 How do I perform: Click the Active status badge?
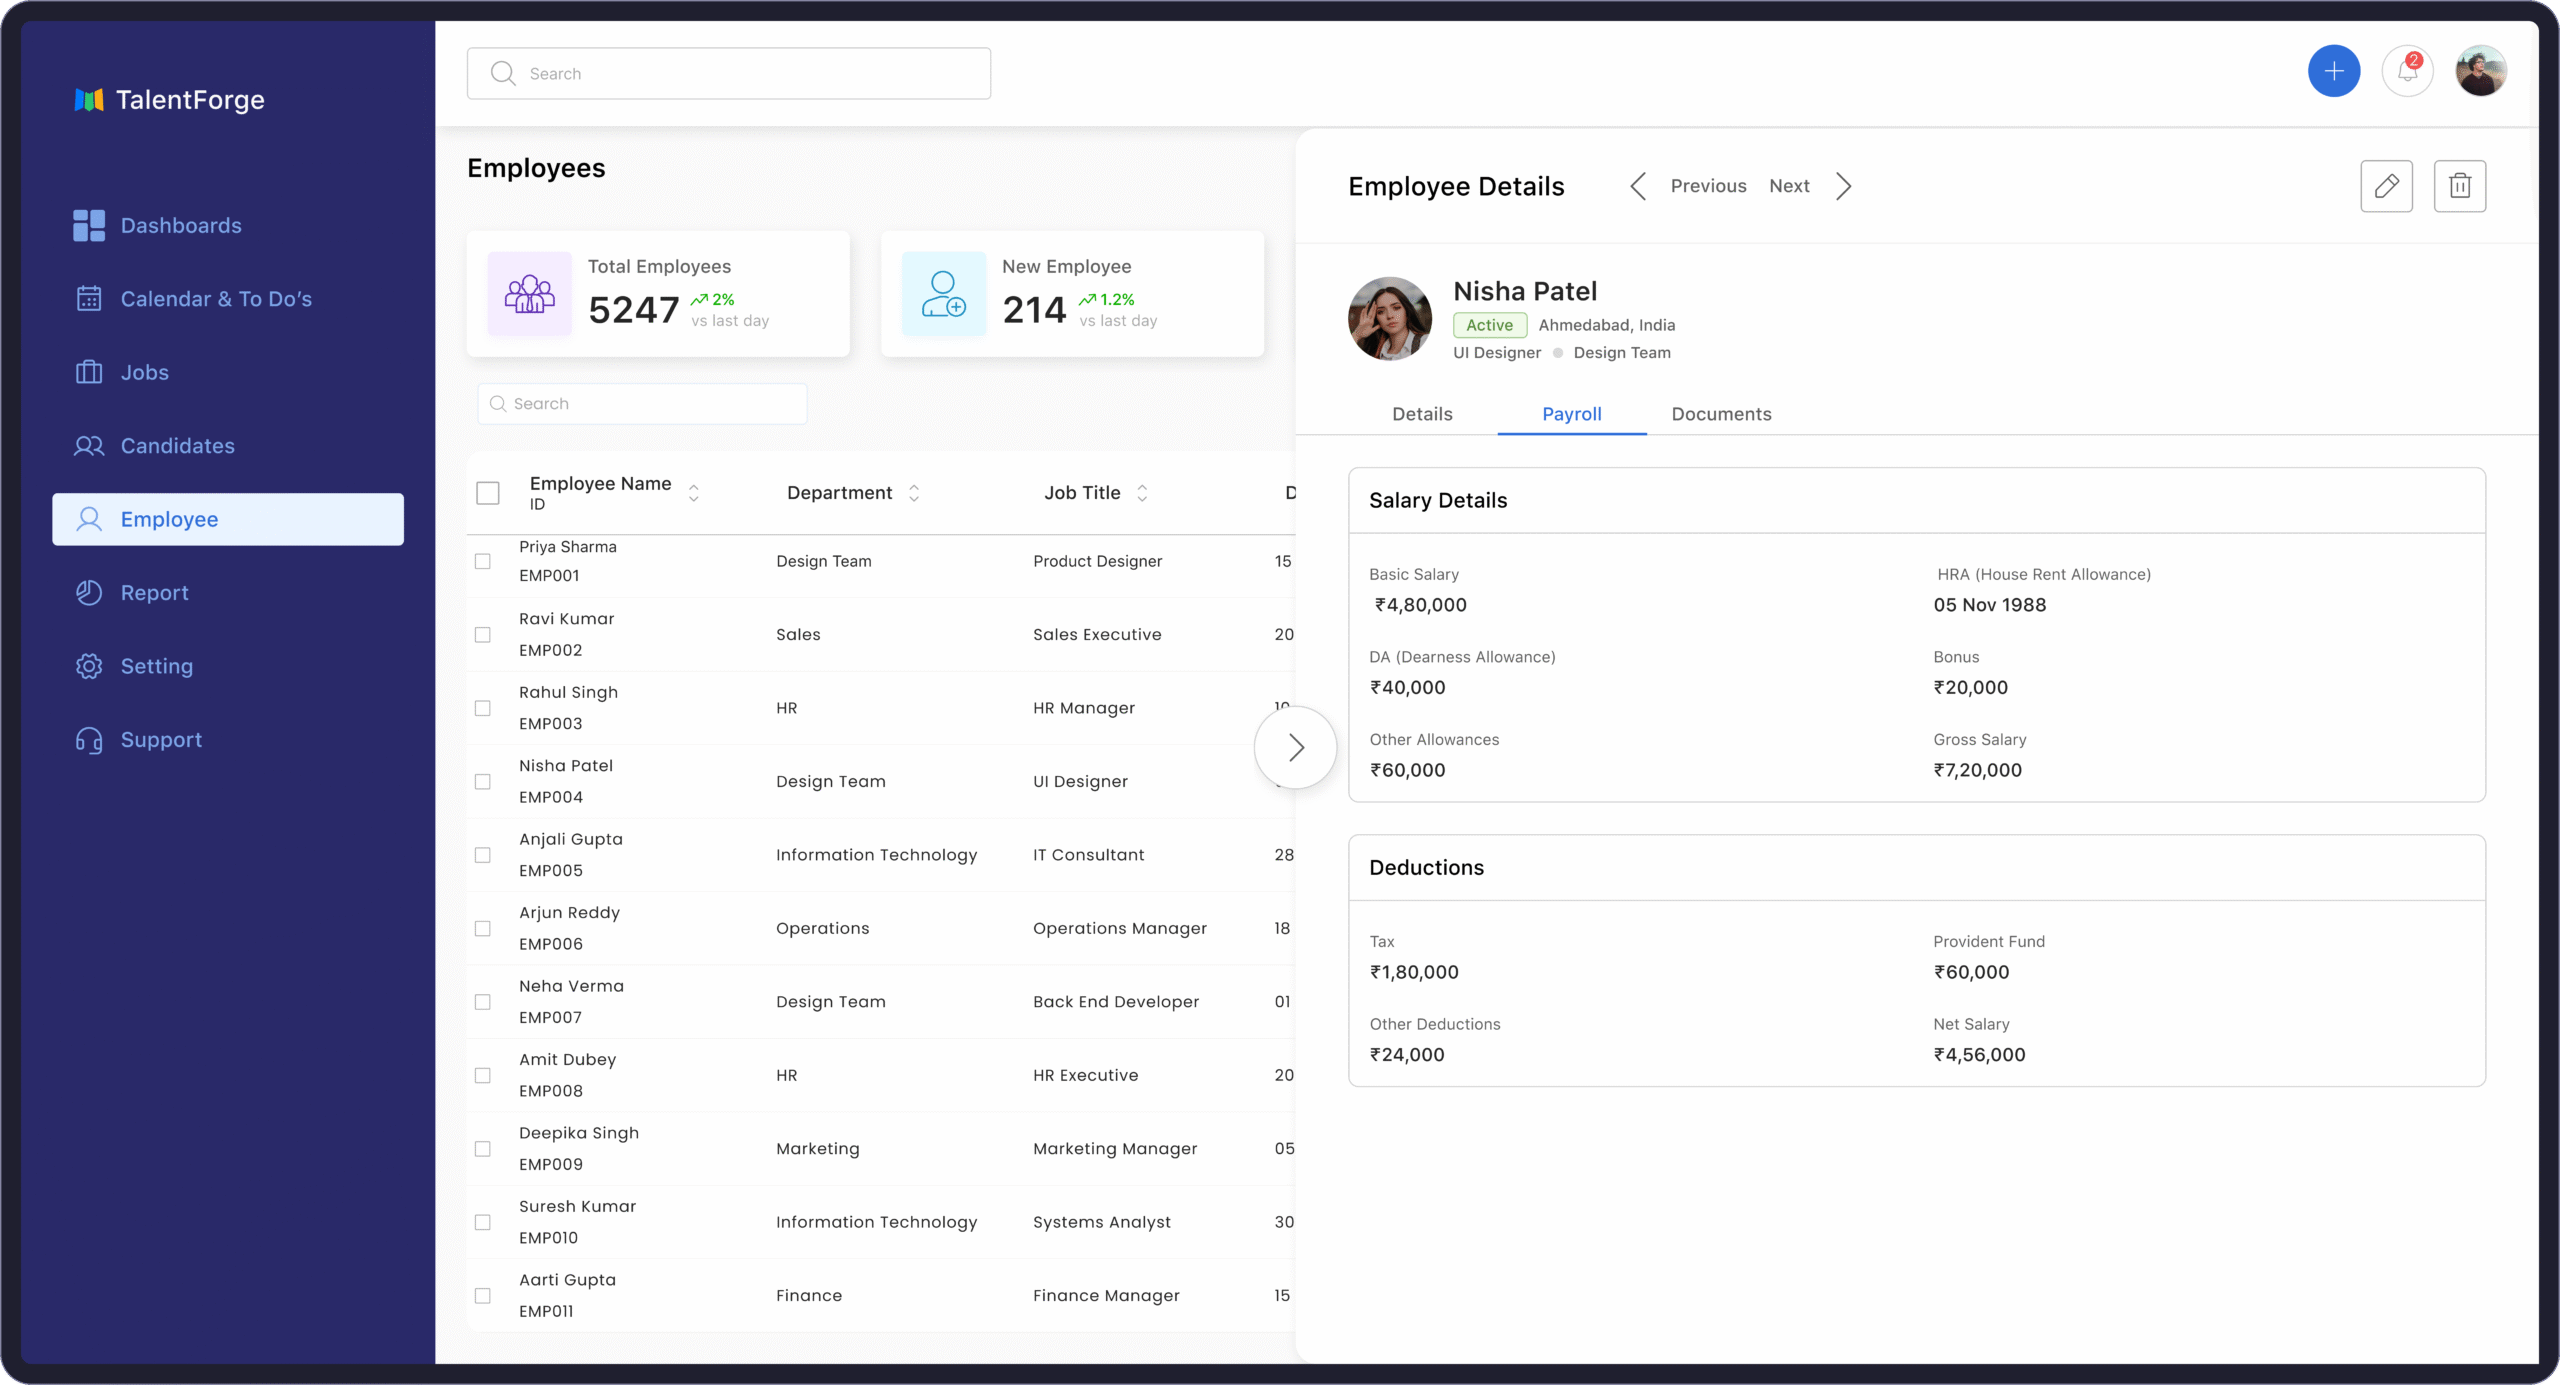(x=1489, y=325)
